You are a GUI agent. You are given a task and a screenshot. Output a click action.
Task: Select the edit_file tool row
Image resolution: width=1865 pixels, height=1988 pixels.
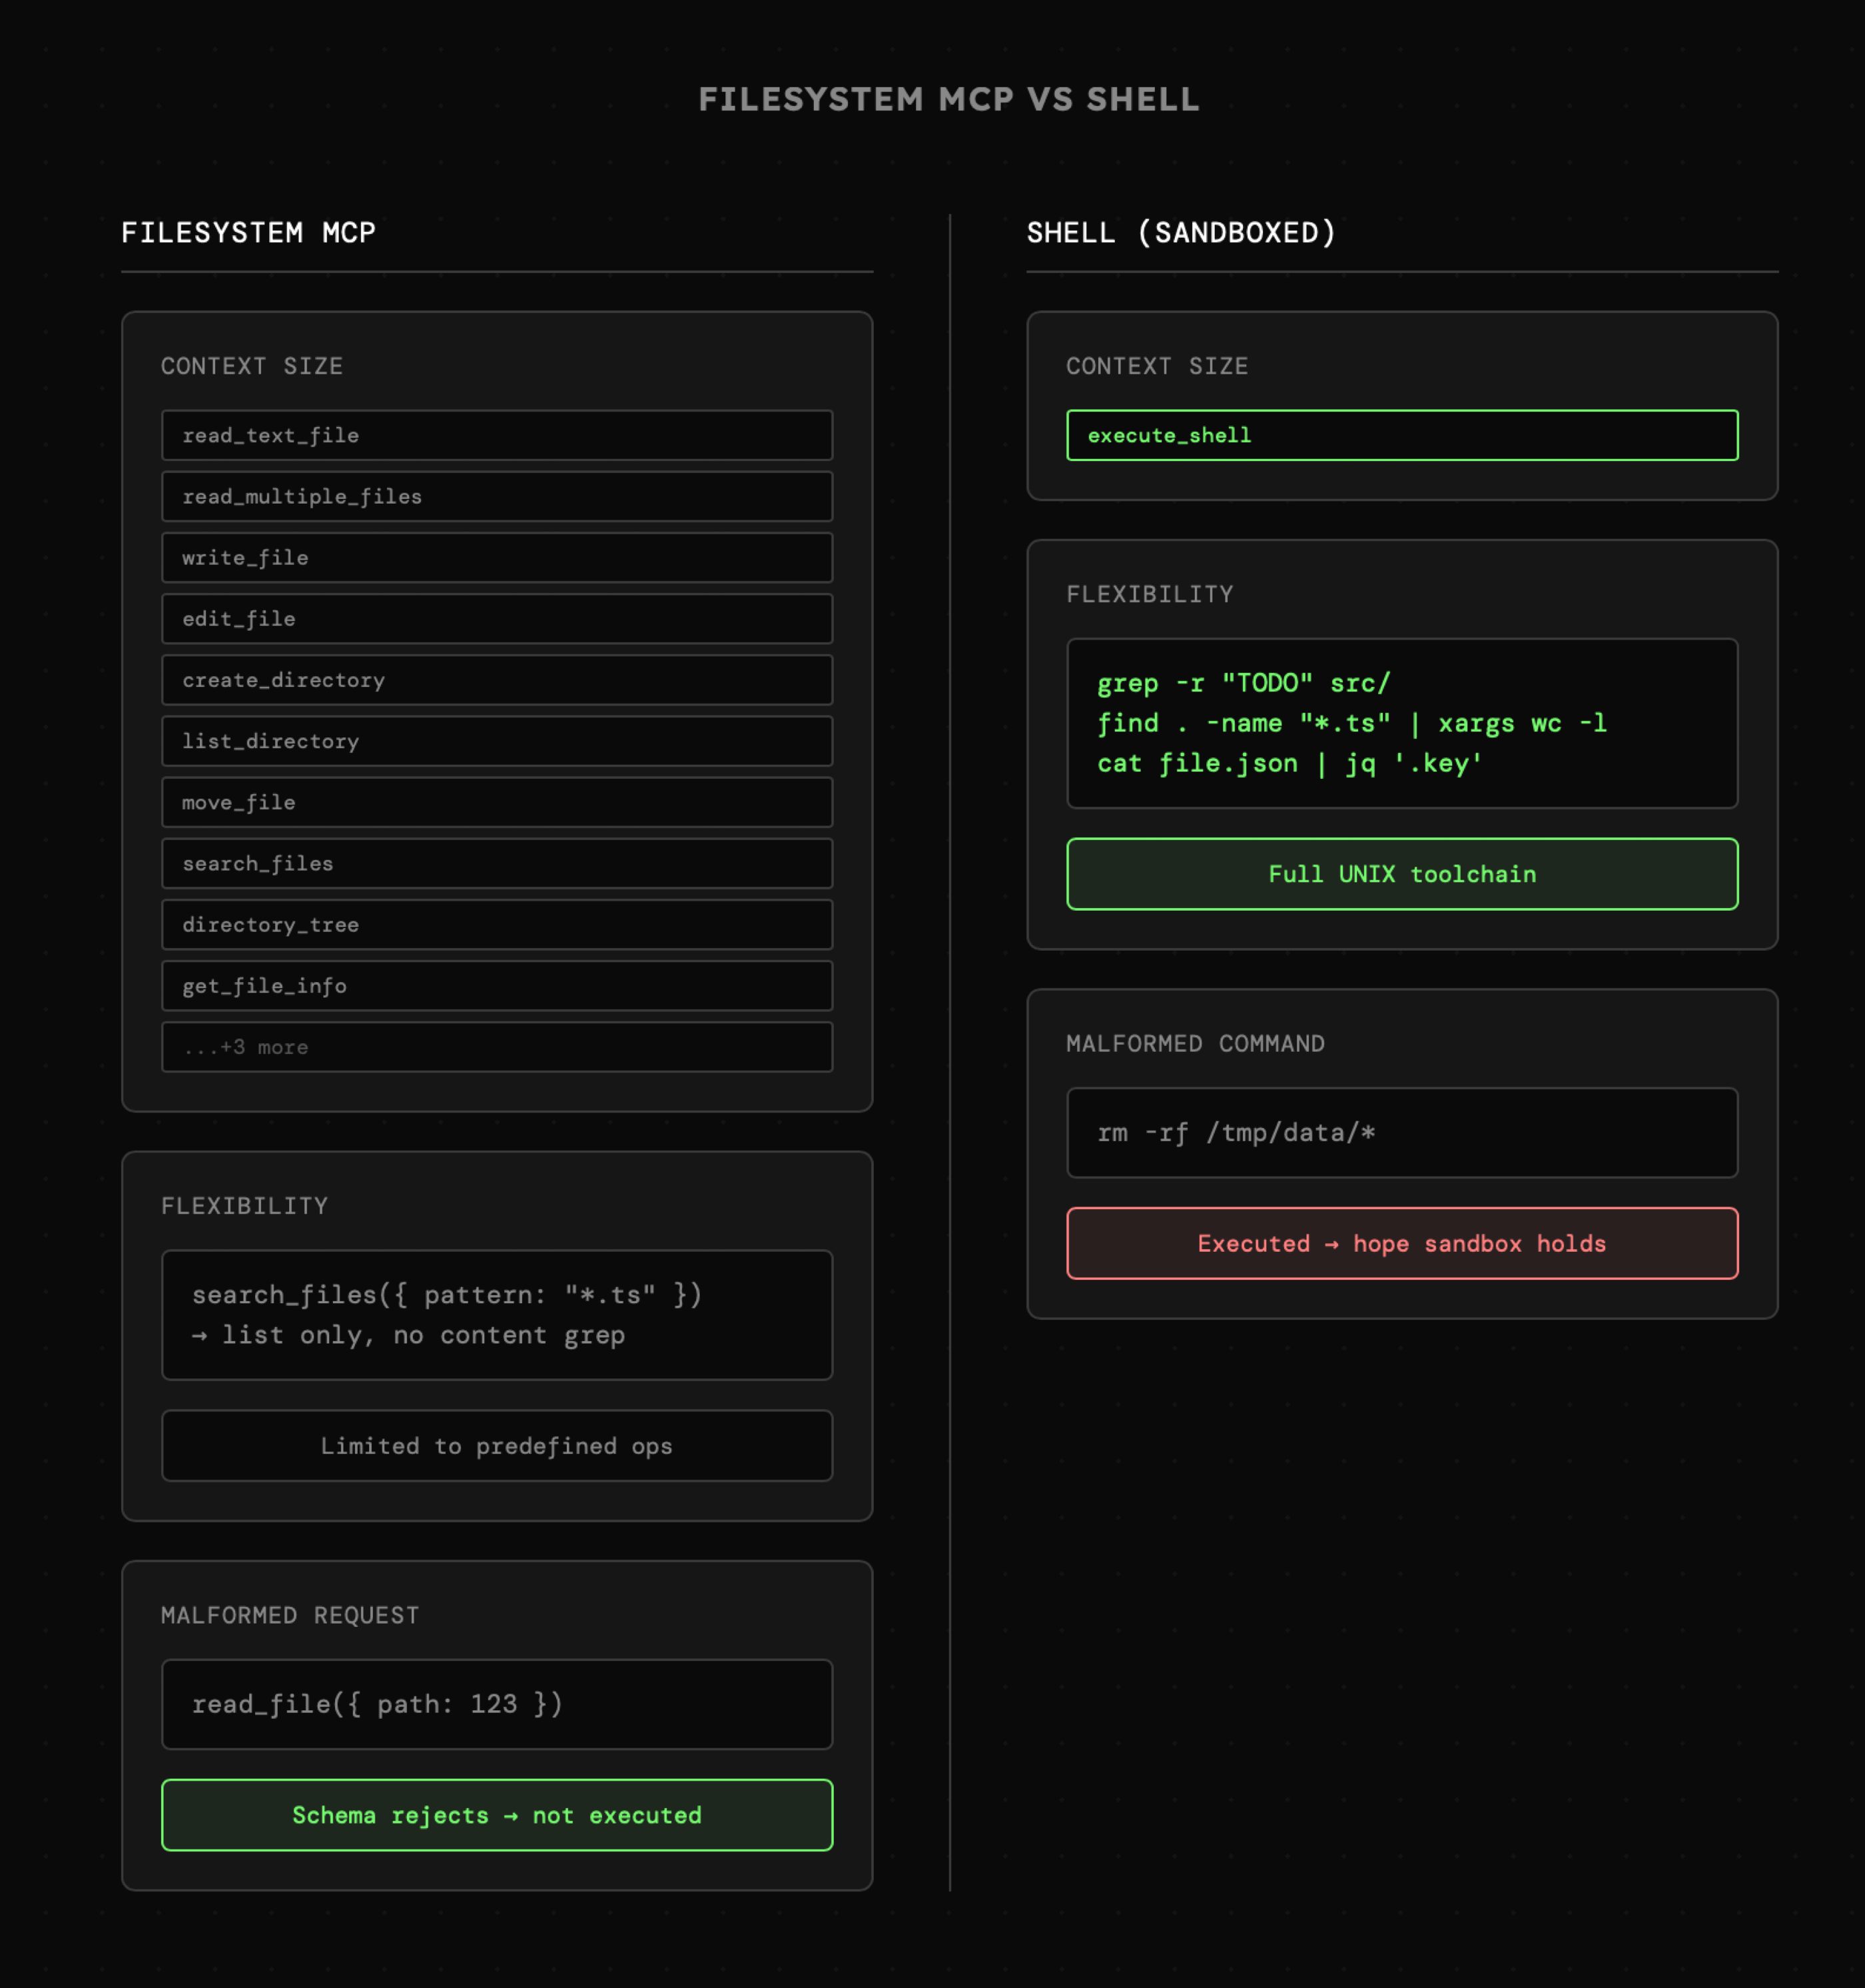[x=497, y=618]
